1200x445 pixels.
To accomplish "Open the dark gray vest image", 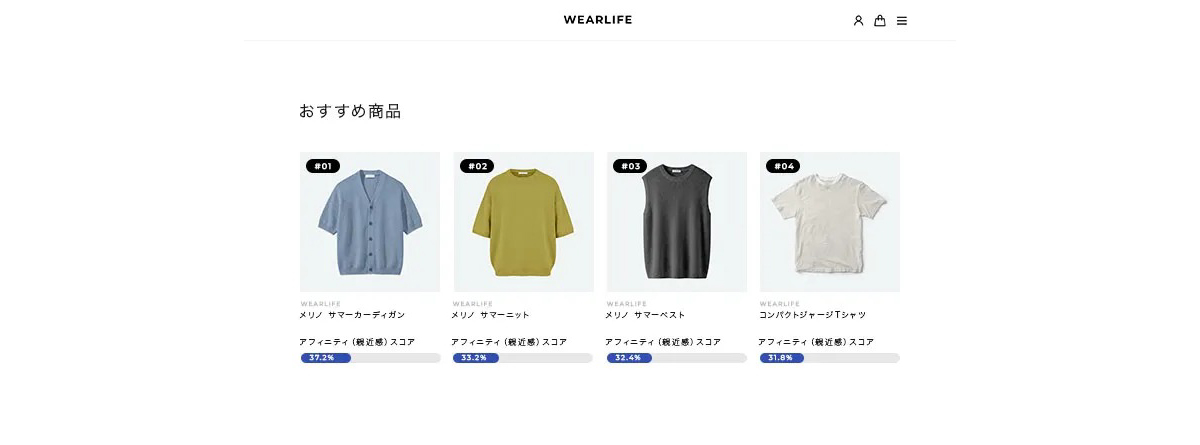I will 677,222.
